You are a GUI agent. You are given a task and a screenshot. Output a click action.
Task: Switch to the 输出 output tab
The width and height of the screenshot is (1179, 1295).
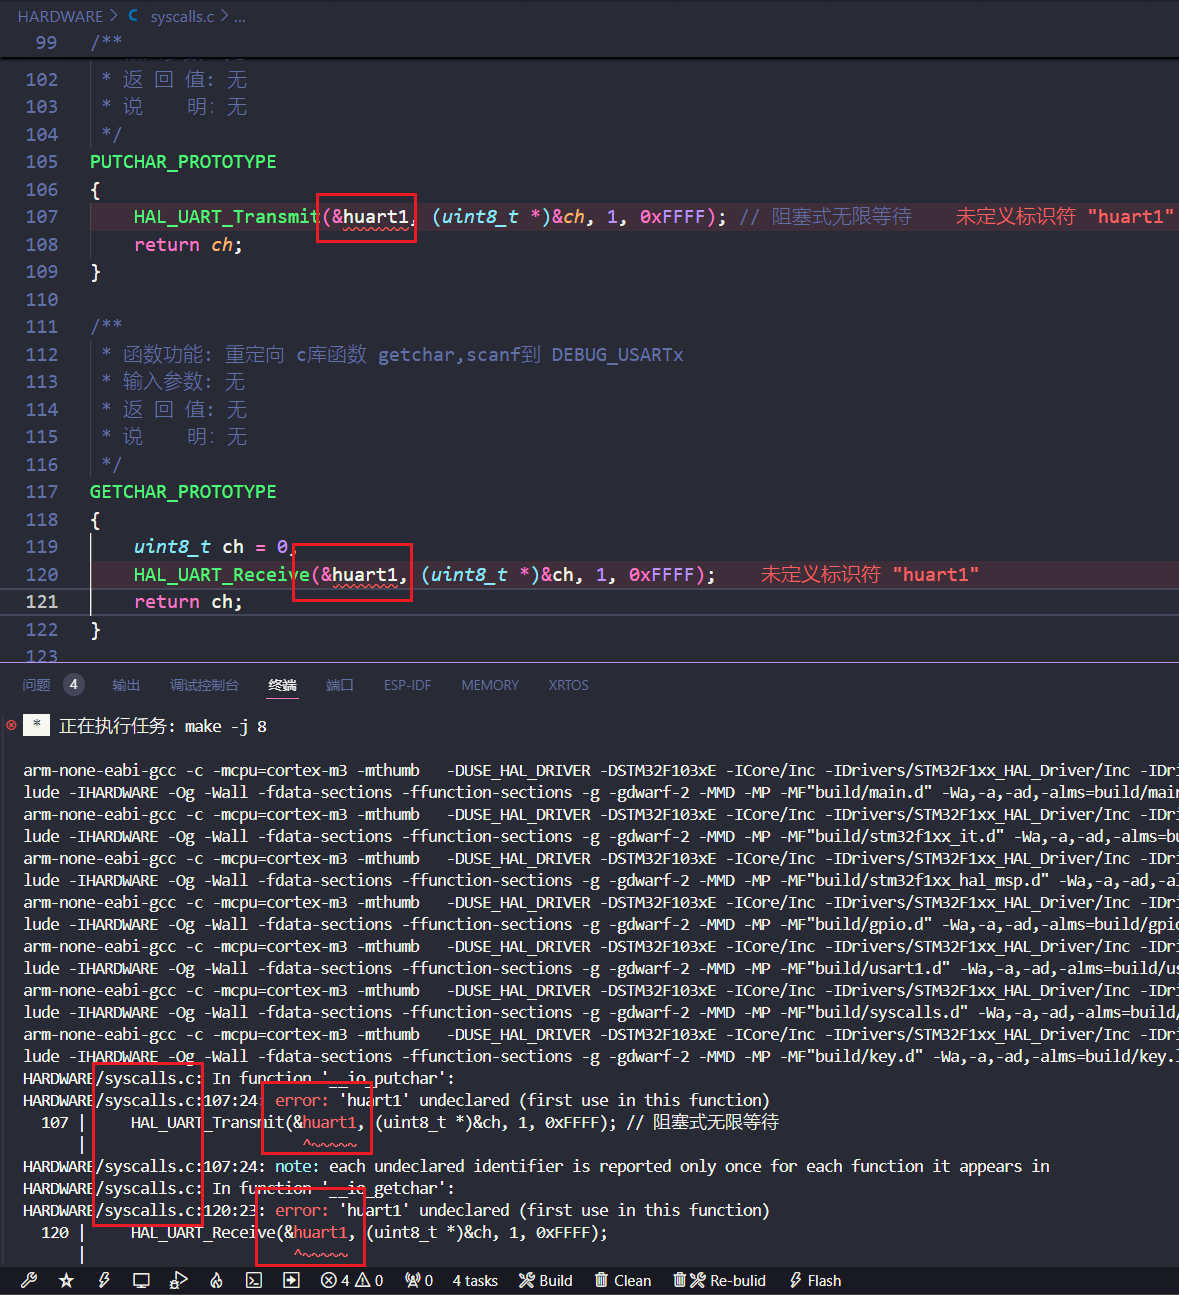click(x=126, y=685)
